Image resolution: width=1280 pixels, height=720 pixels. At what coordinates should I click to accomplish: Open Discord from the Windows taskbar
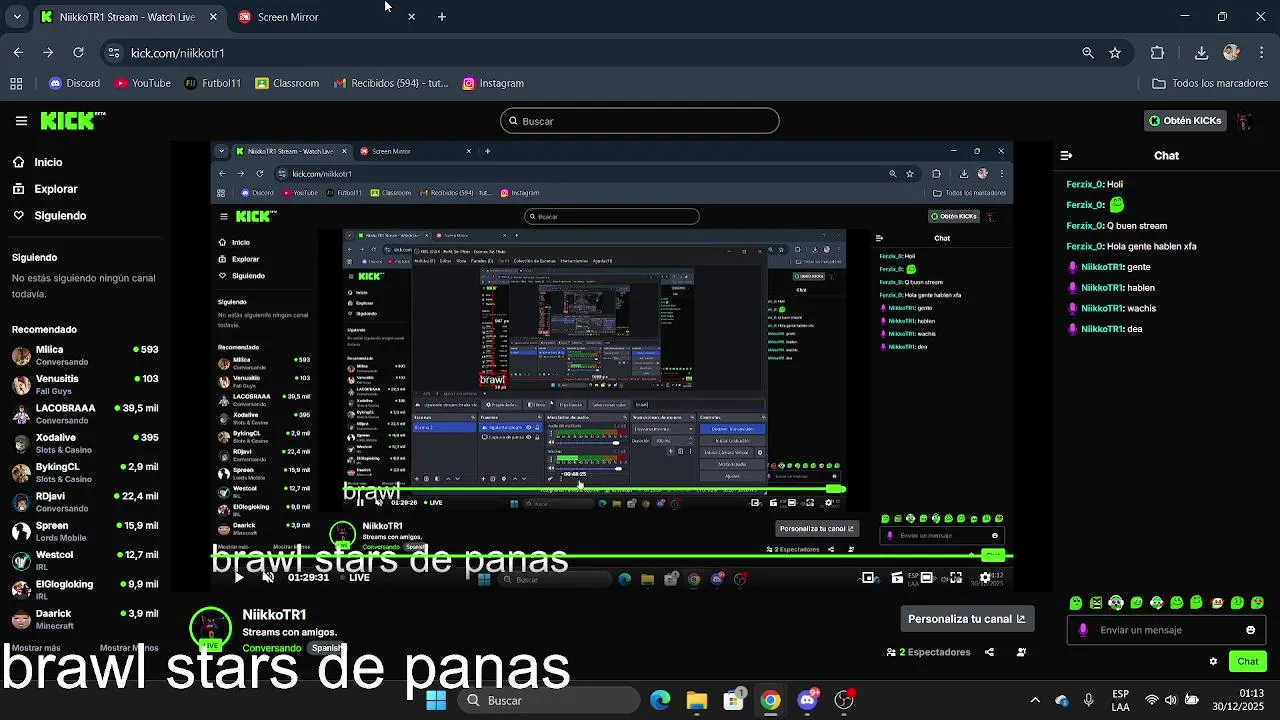coord(807,700)
